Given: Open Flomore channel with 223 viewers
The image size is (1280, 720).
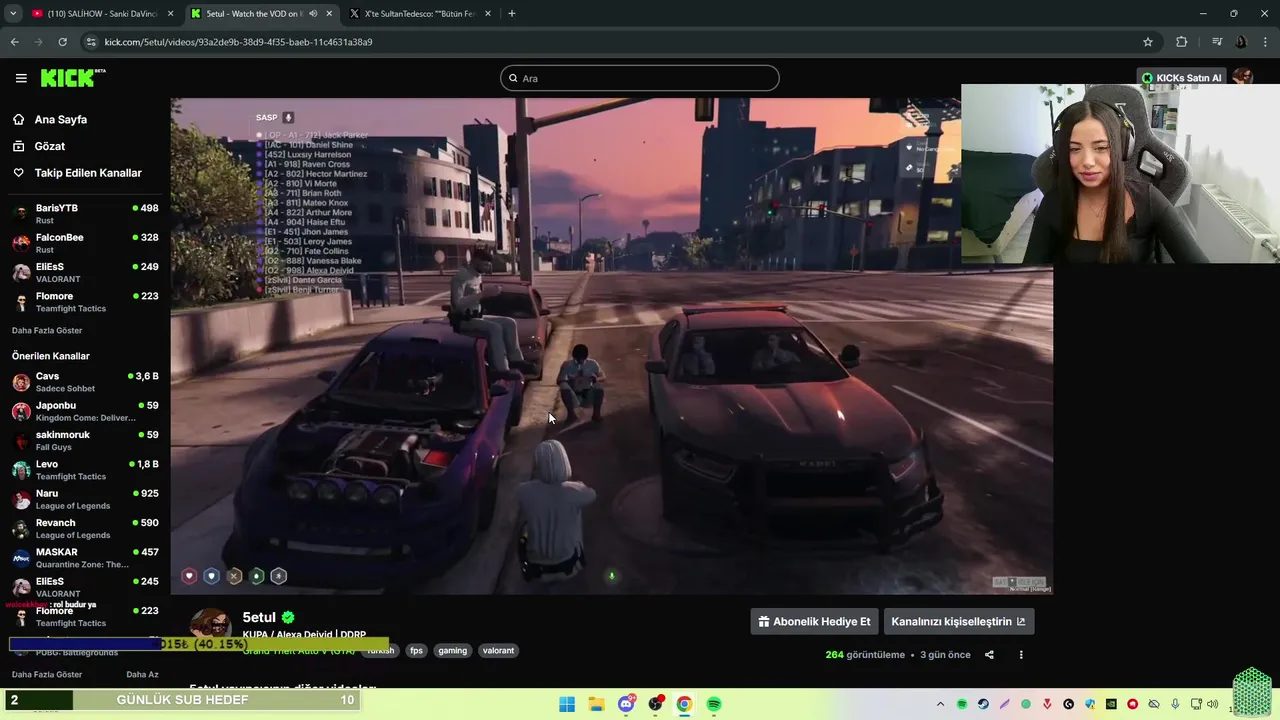Looking at the screenshot, I should pyautogui.click(x=85, y=302).
